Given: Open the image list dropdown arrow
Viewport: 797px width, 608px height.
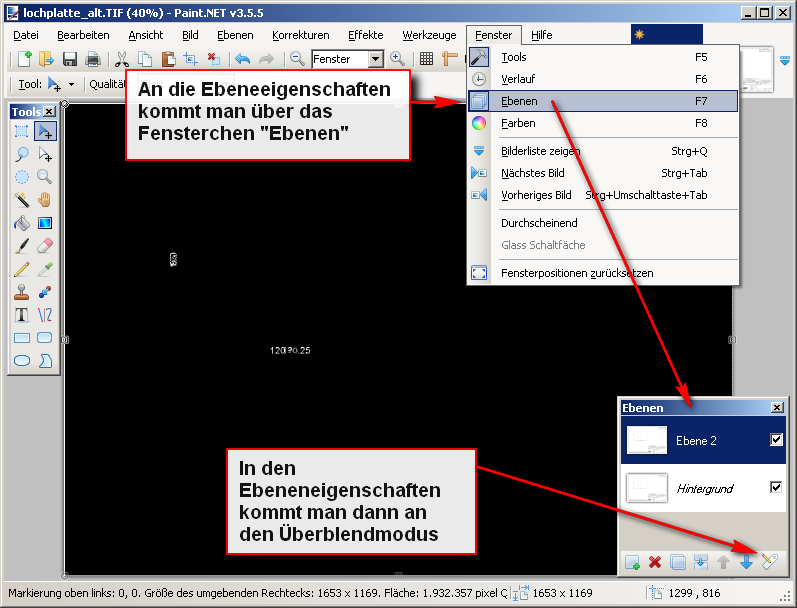Looking at the screenshot, I should coord(785,61).
